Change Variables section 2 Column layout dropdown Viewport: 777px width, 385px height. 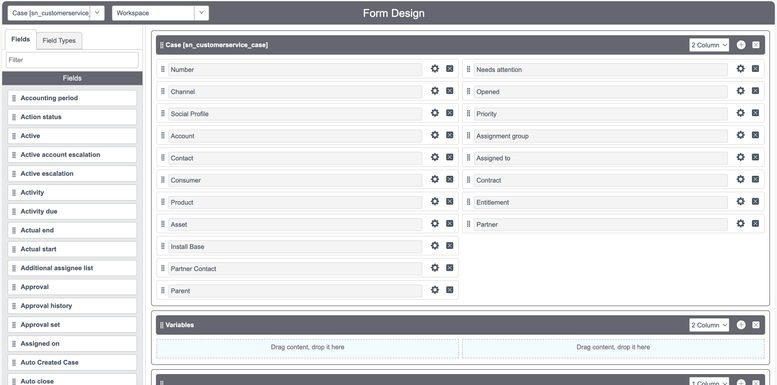tap(709, 325)
